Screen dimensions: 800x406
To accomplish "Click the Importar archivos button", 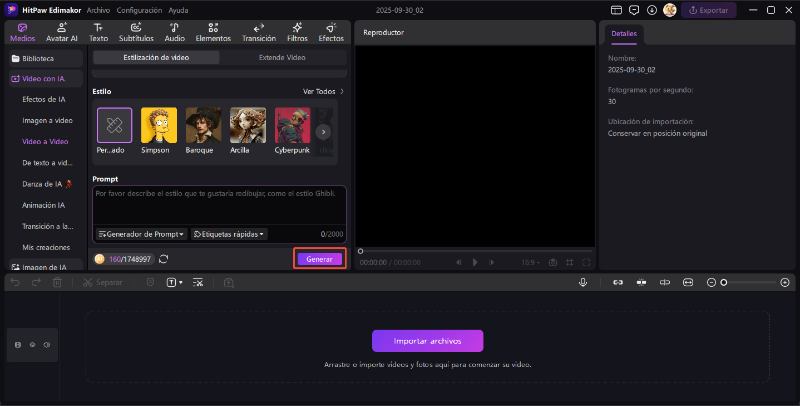I will (427, 341).
